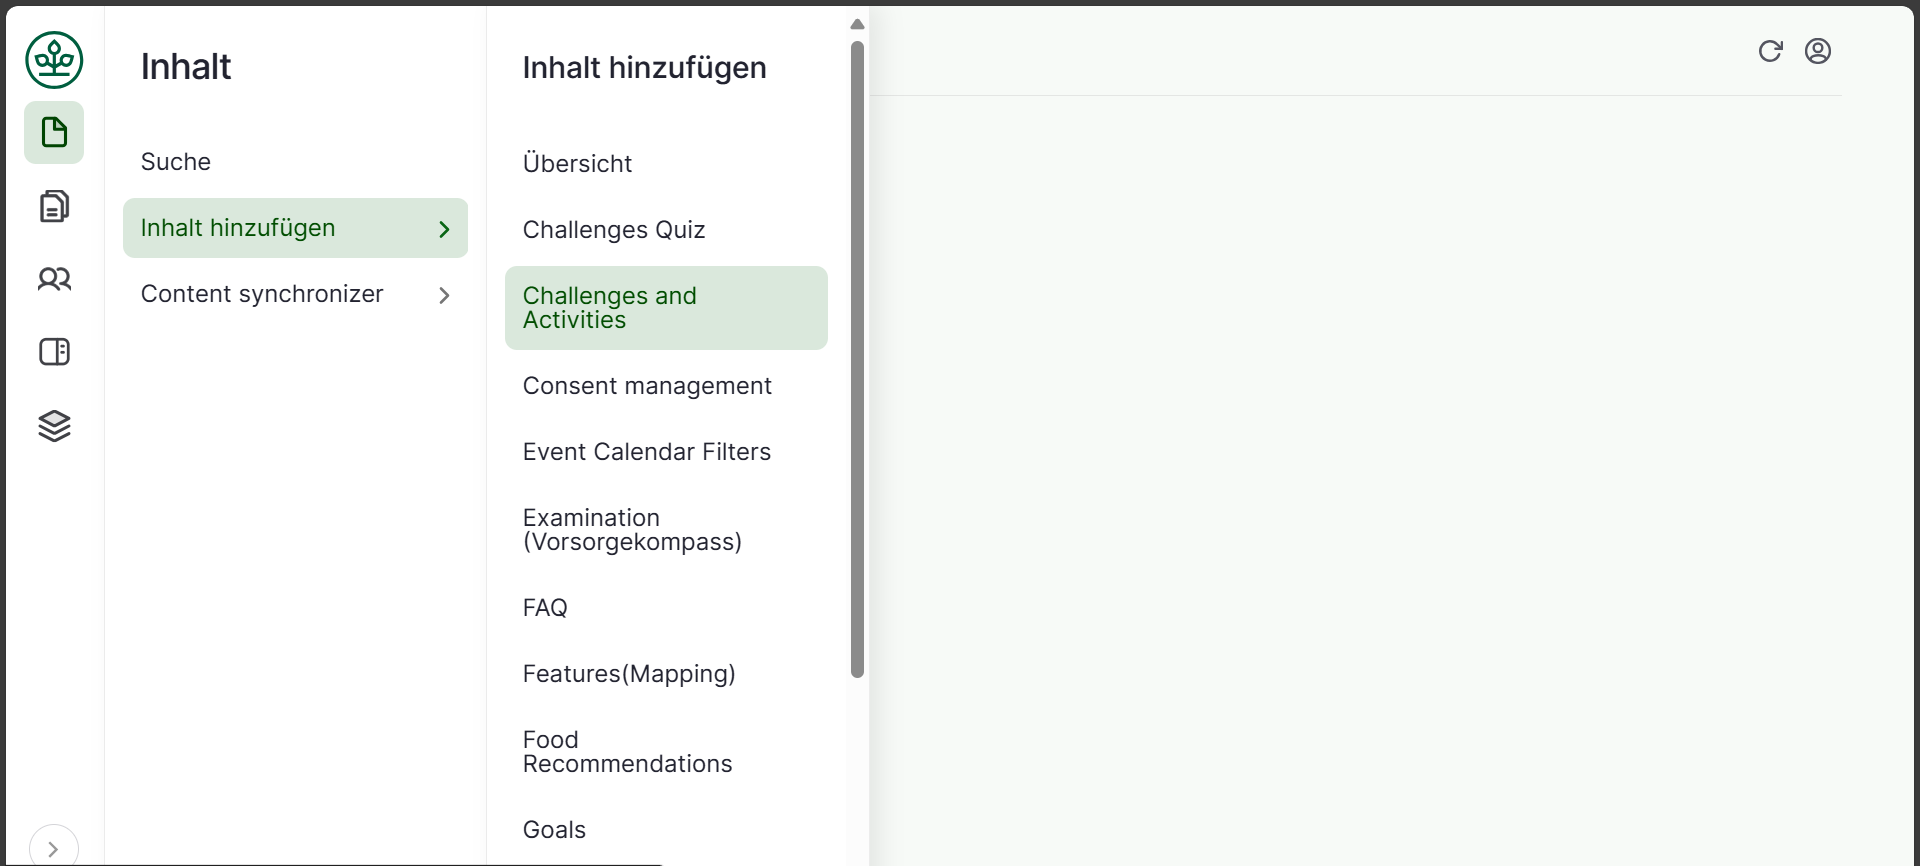Open Übersicht in the add-content list
Viewport: 1920px width, 866px height.
click(x=577, y=164)
